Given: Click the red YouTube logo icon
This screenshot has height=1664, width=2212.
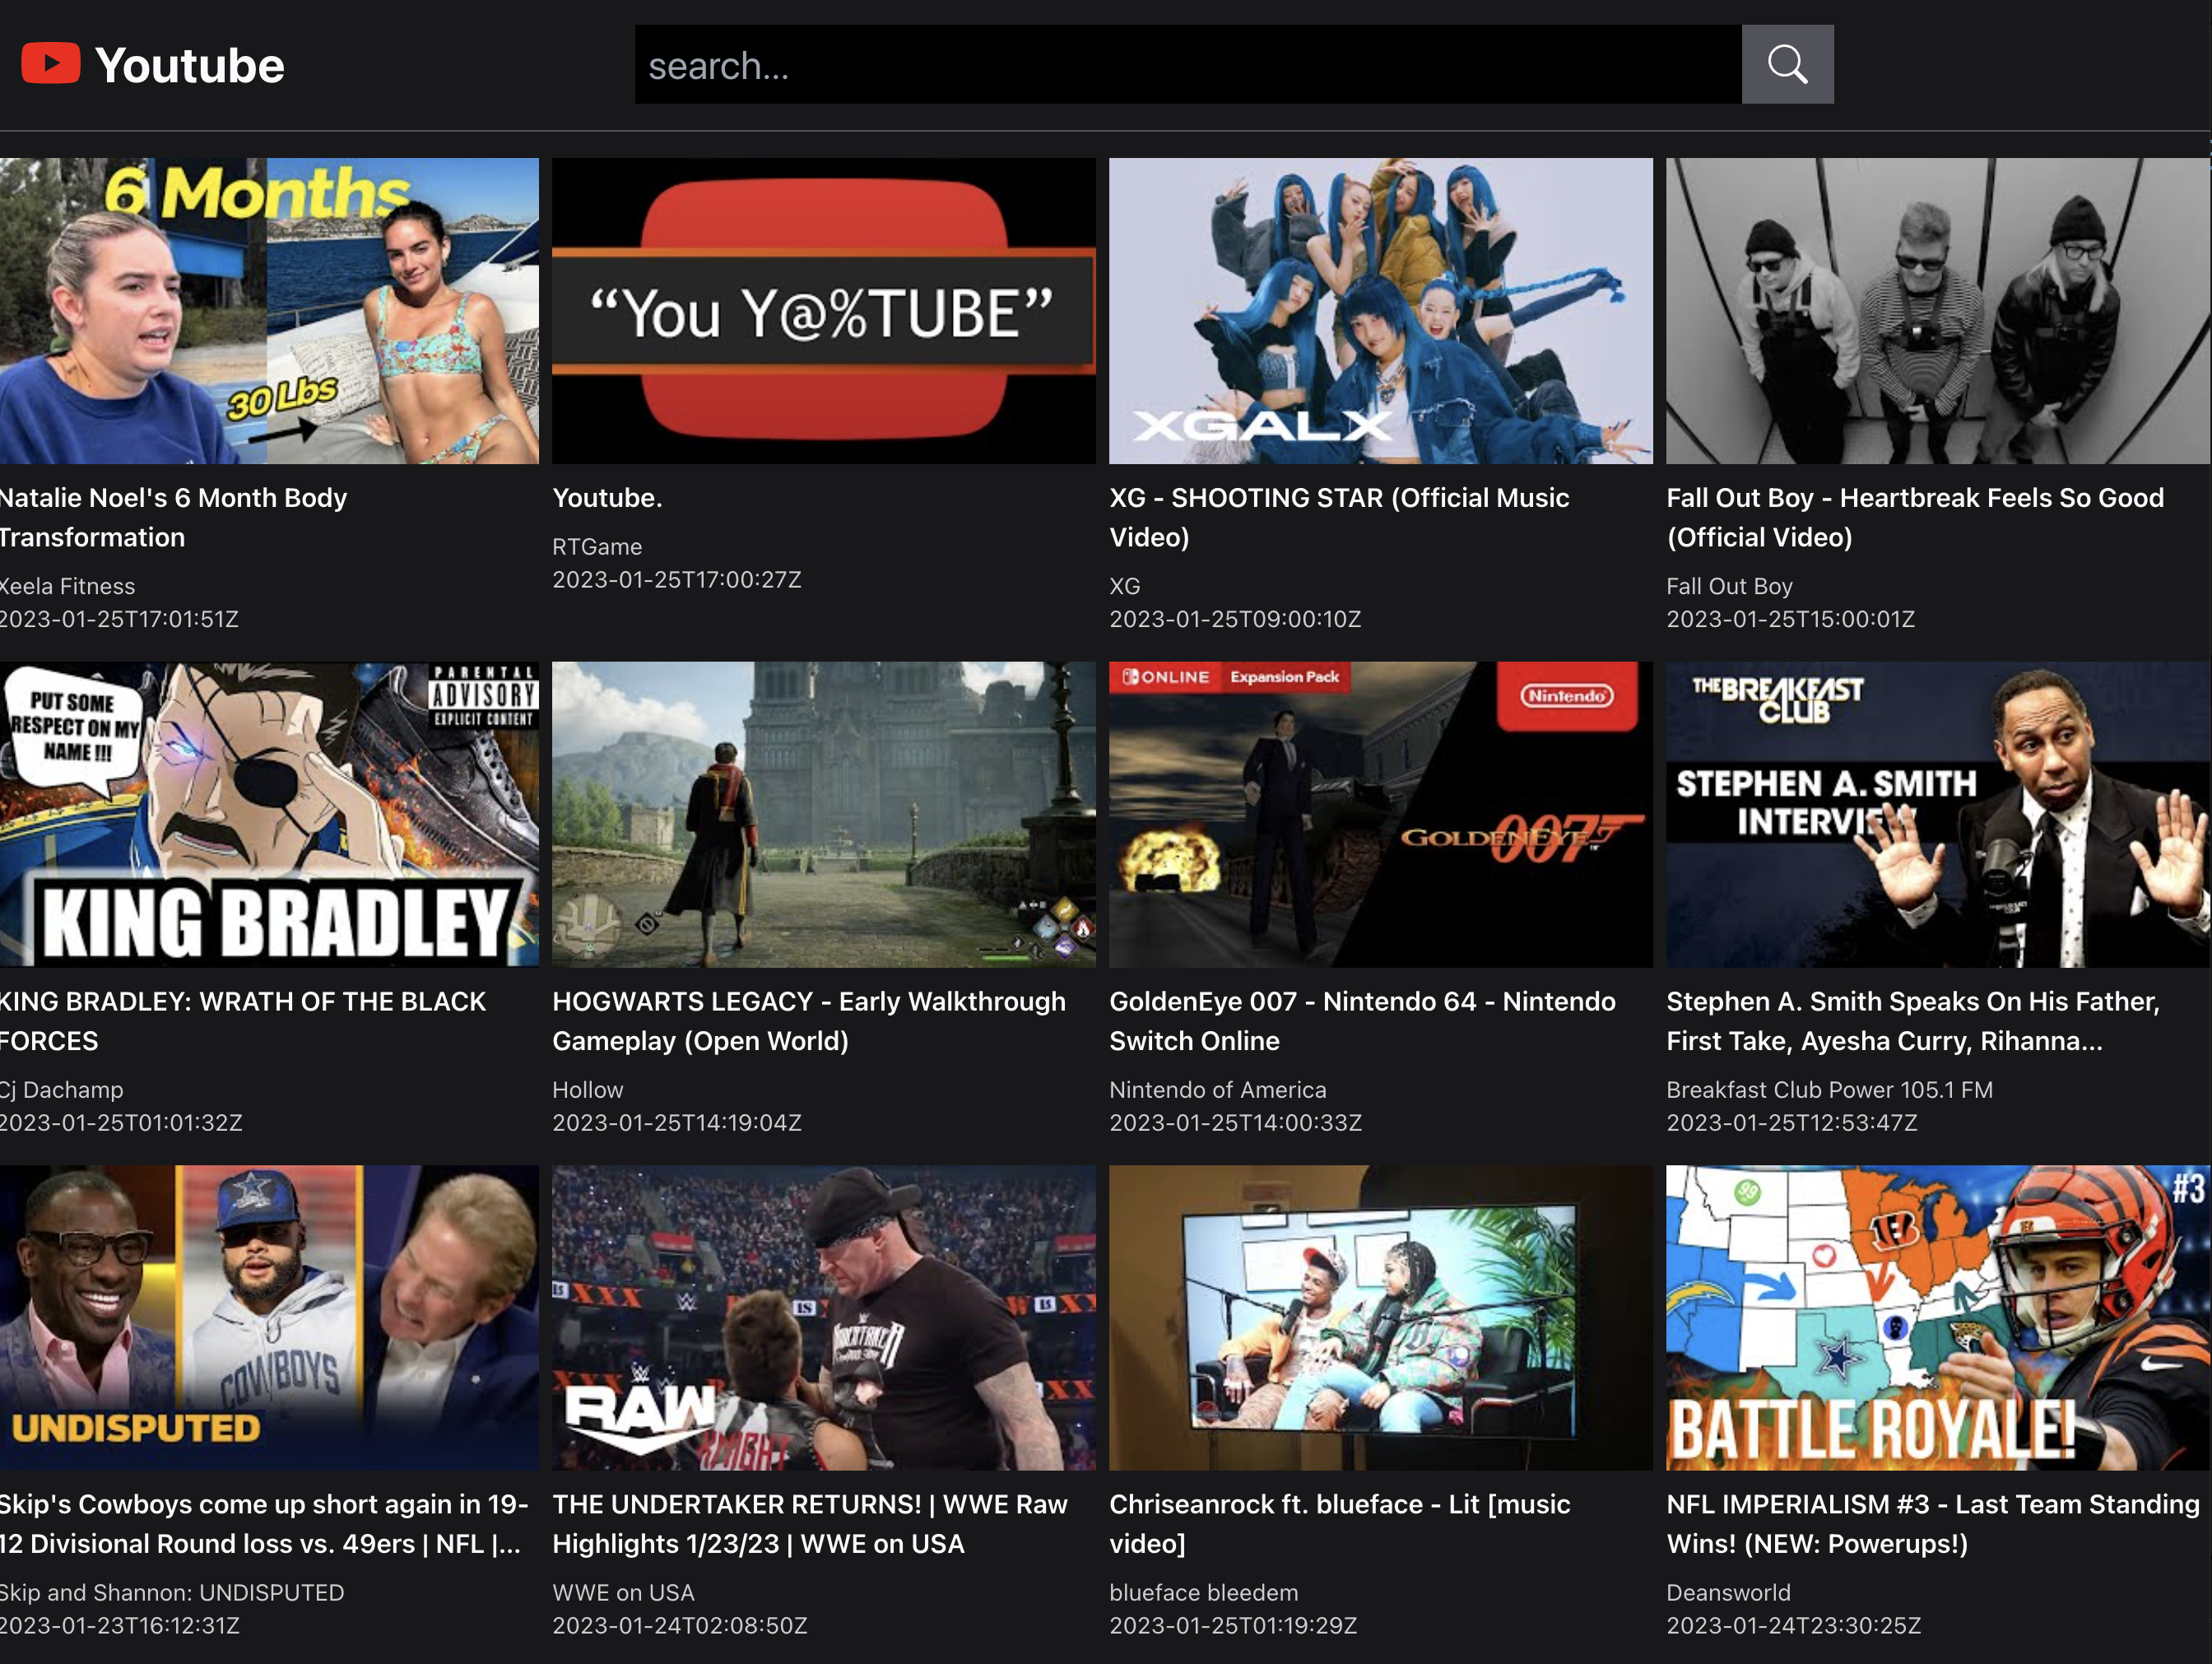Looking at the screenshot, I should pos(51,63).
